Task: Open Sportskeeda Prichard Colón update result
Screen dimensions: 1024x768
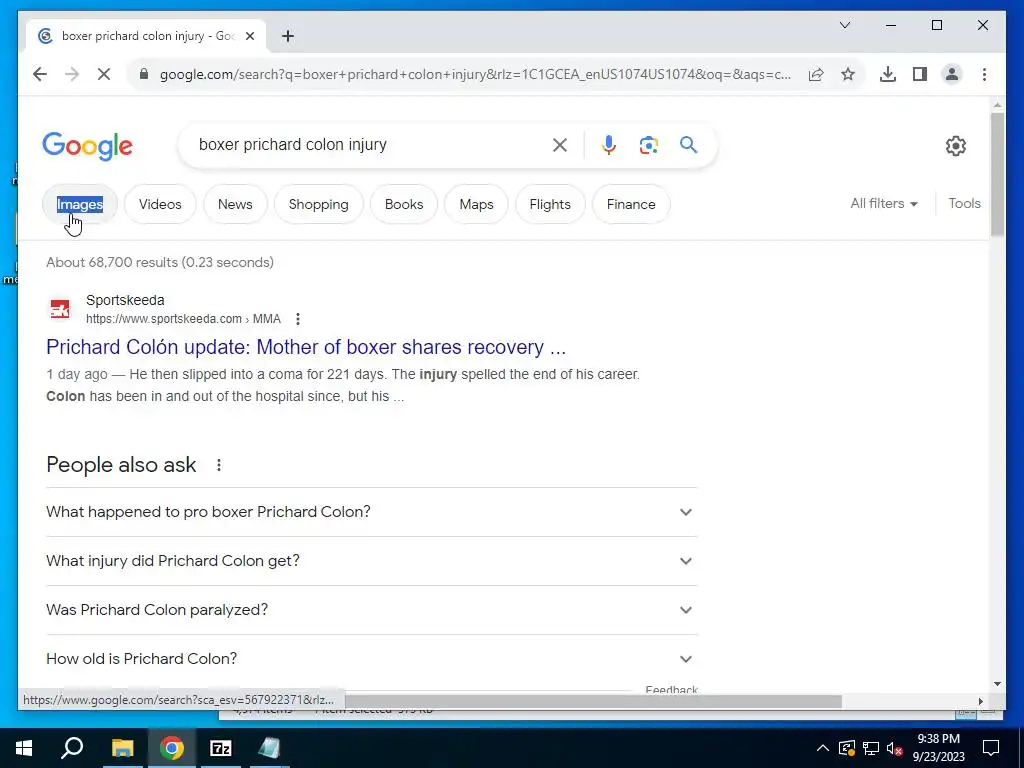Action: (306, 347)
